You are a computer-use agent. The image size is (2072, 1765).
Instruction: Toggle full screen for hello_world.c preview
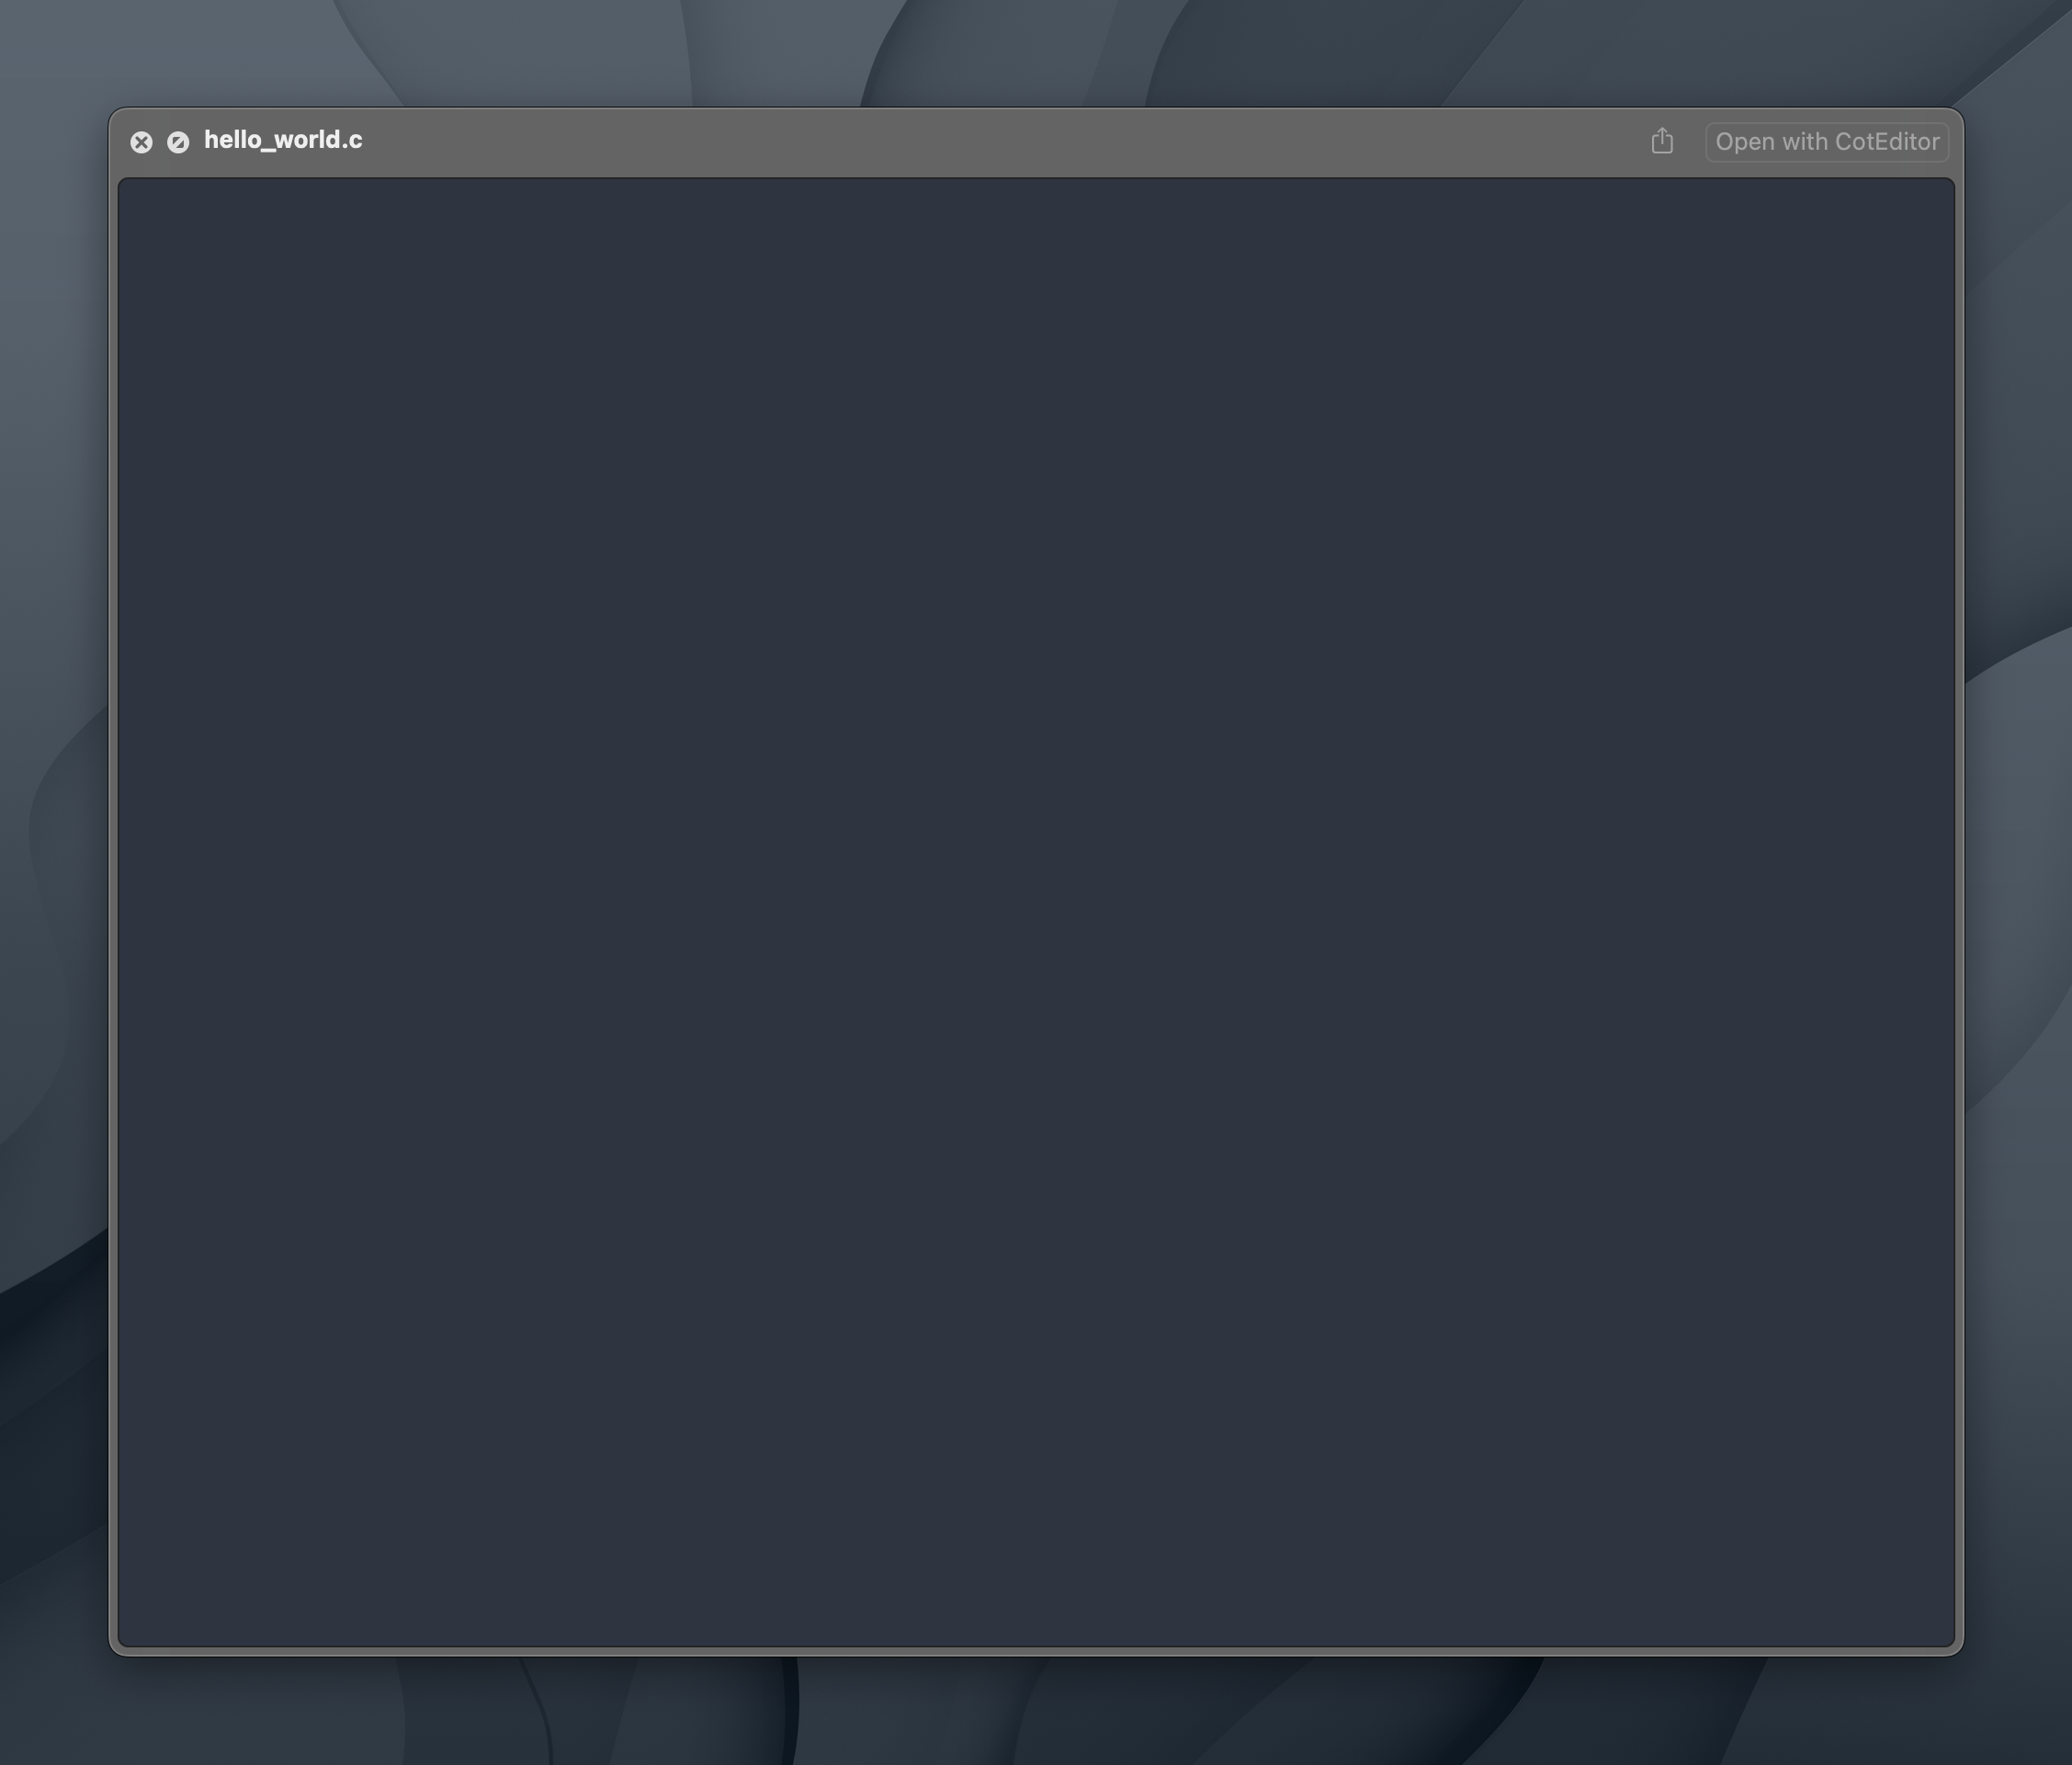178,142
